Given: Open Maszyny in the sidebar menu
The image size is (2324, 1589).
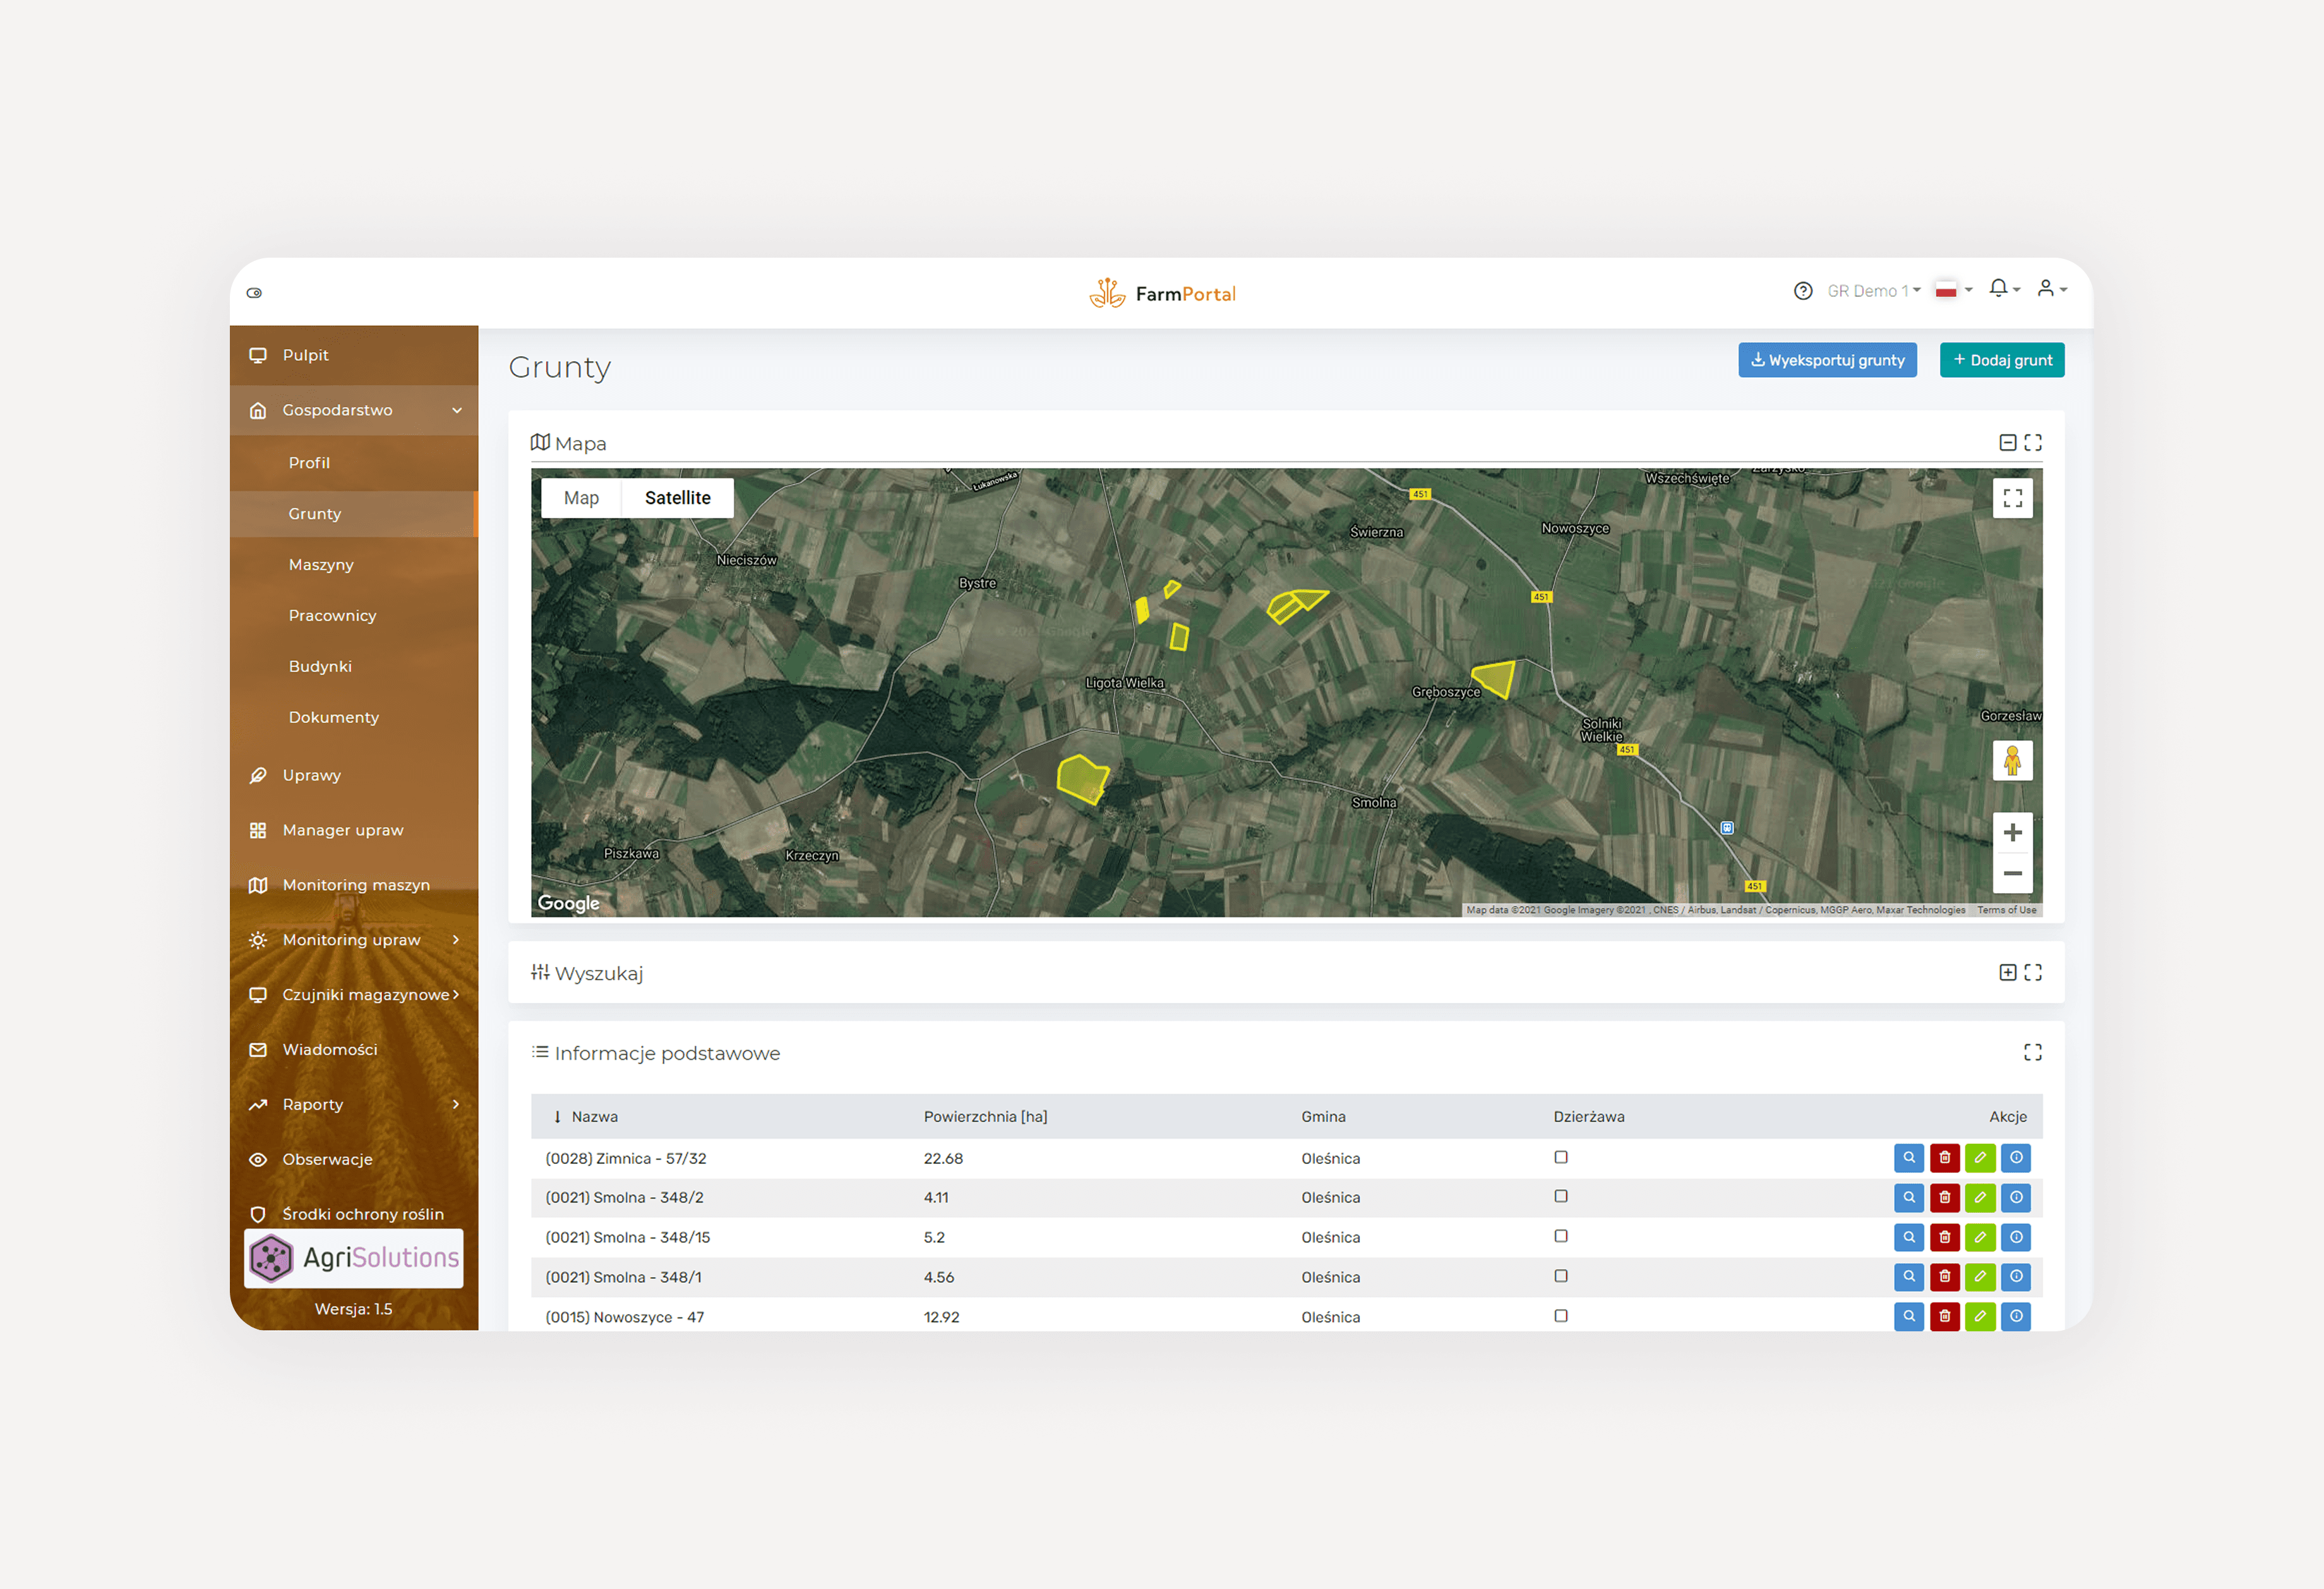Looking at the screenshot, I should click(x=321, y=564).
